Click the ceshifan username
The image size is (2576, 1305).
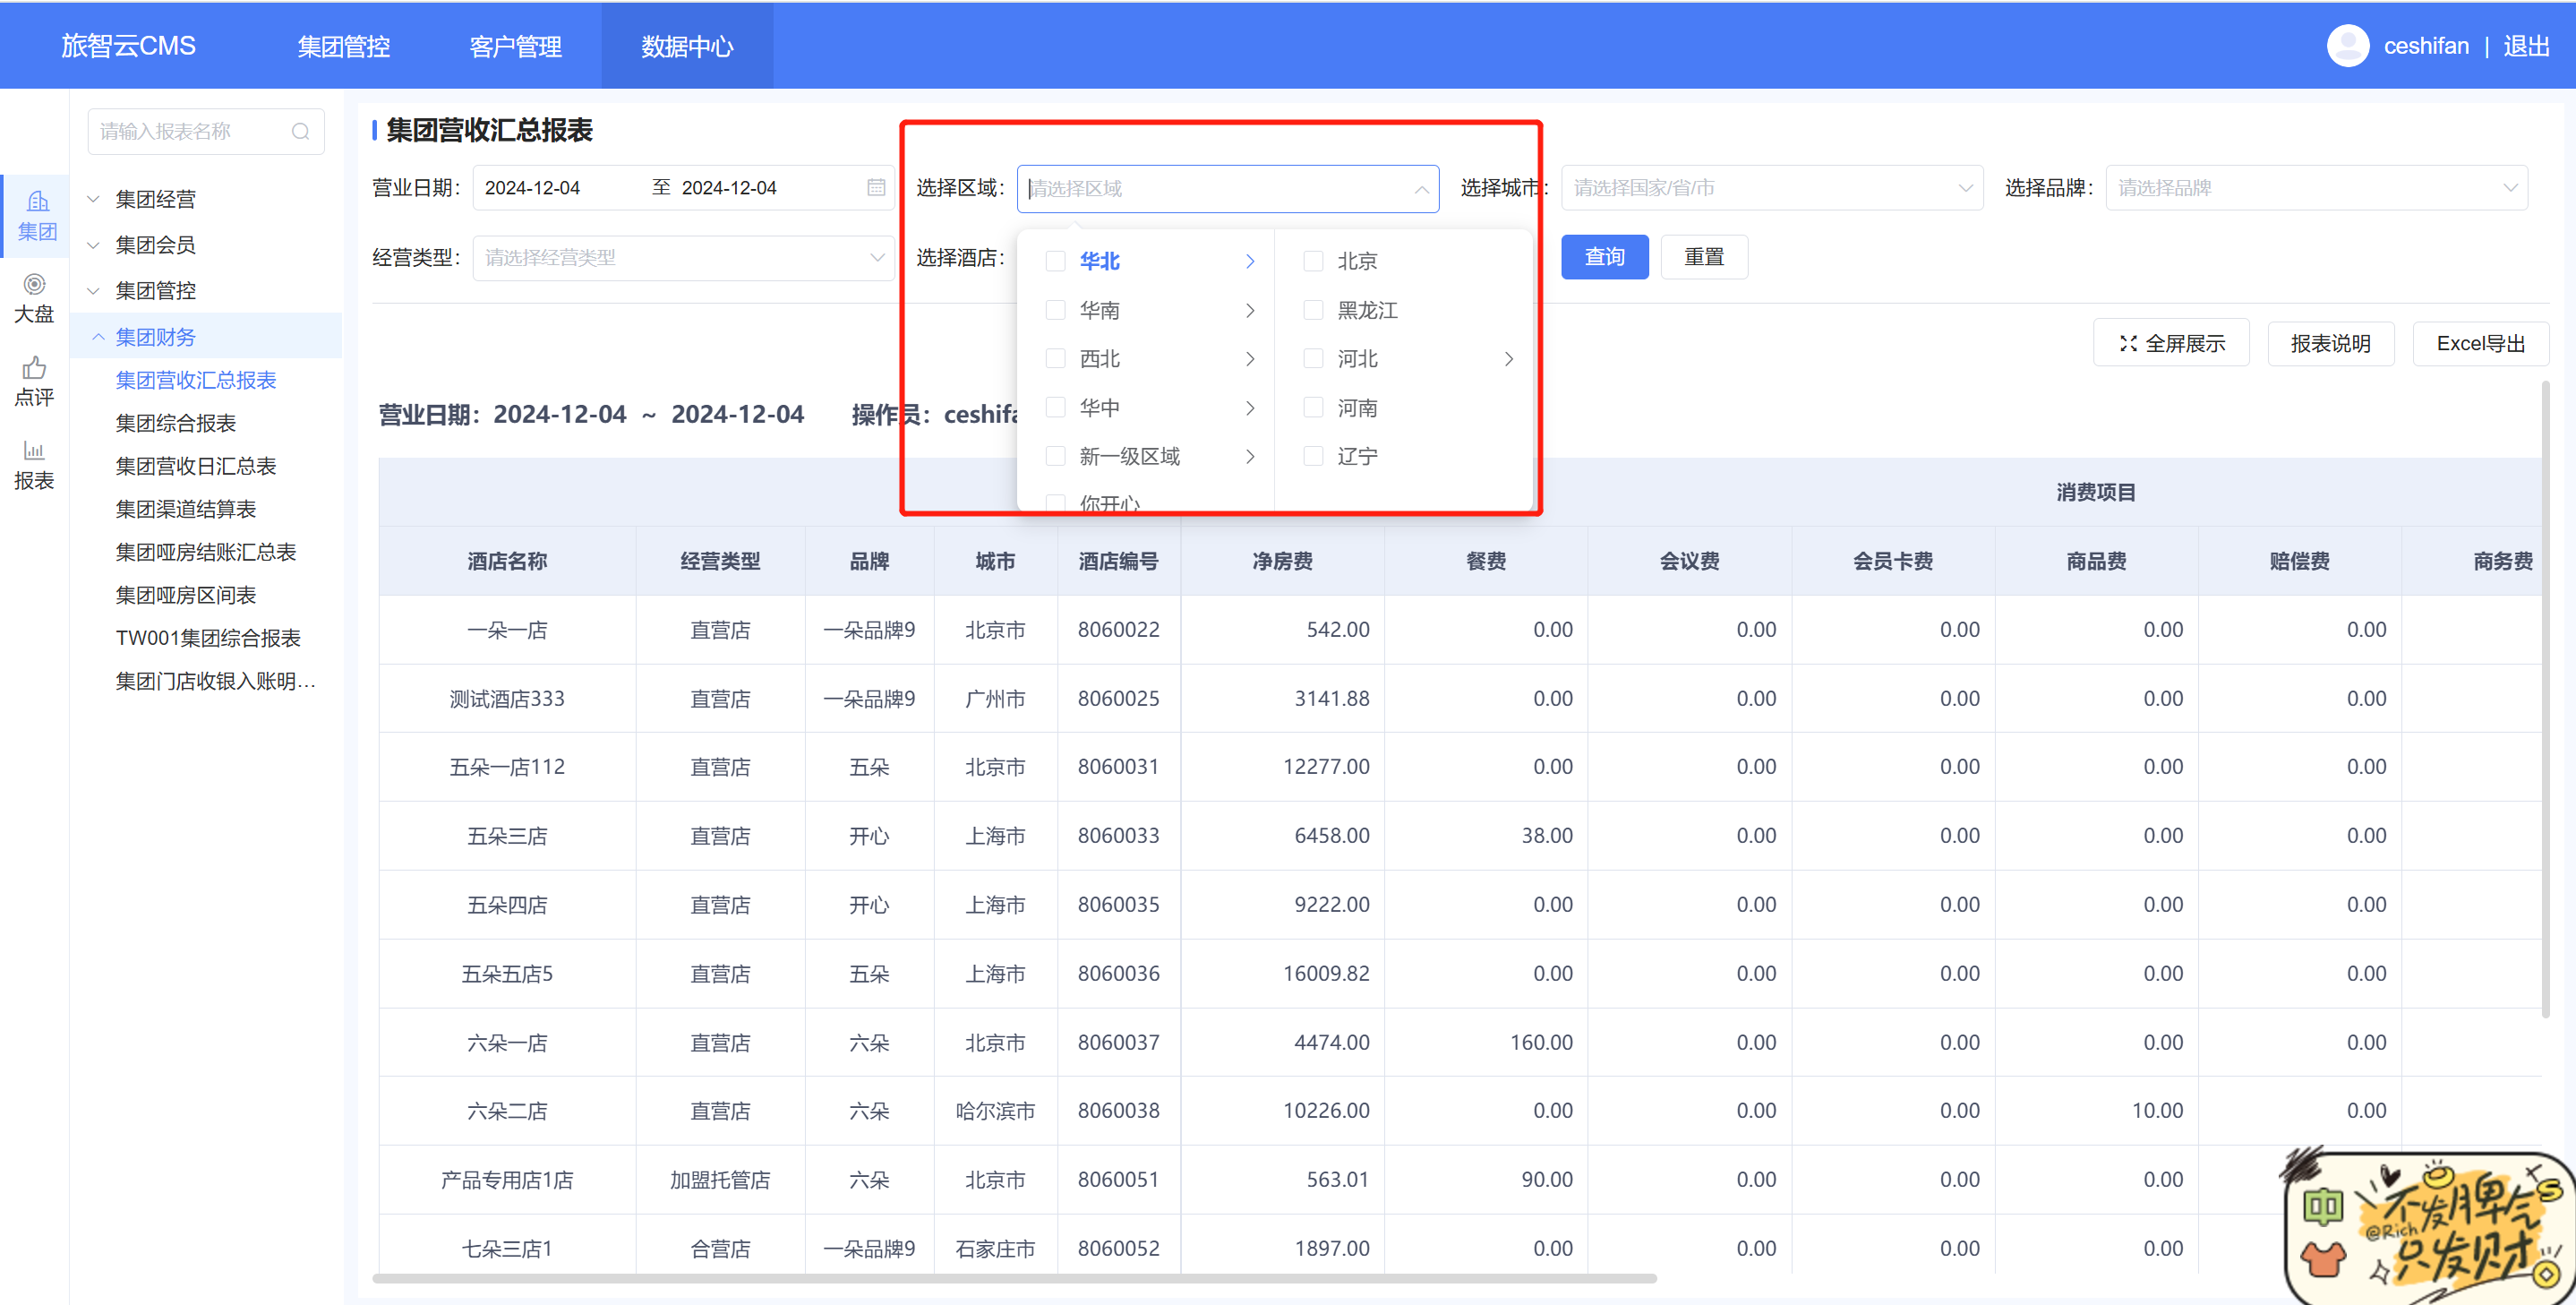(2425, 46)
